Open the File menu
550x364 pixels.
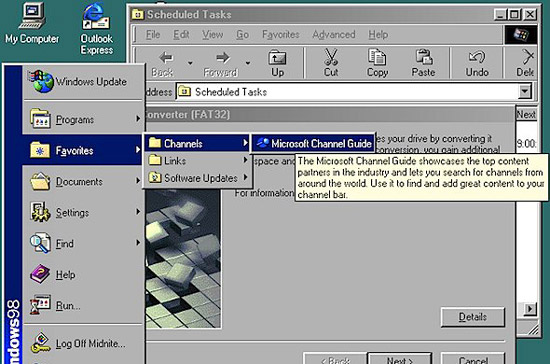pos(153,34)
